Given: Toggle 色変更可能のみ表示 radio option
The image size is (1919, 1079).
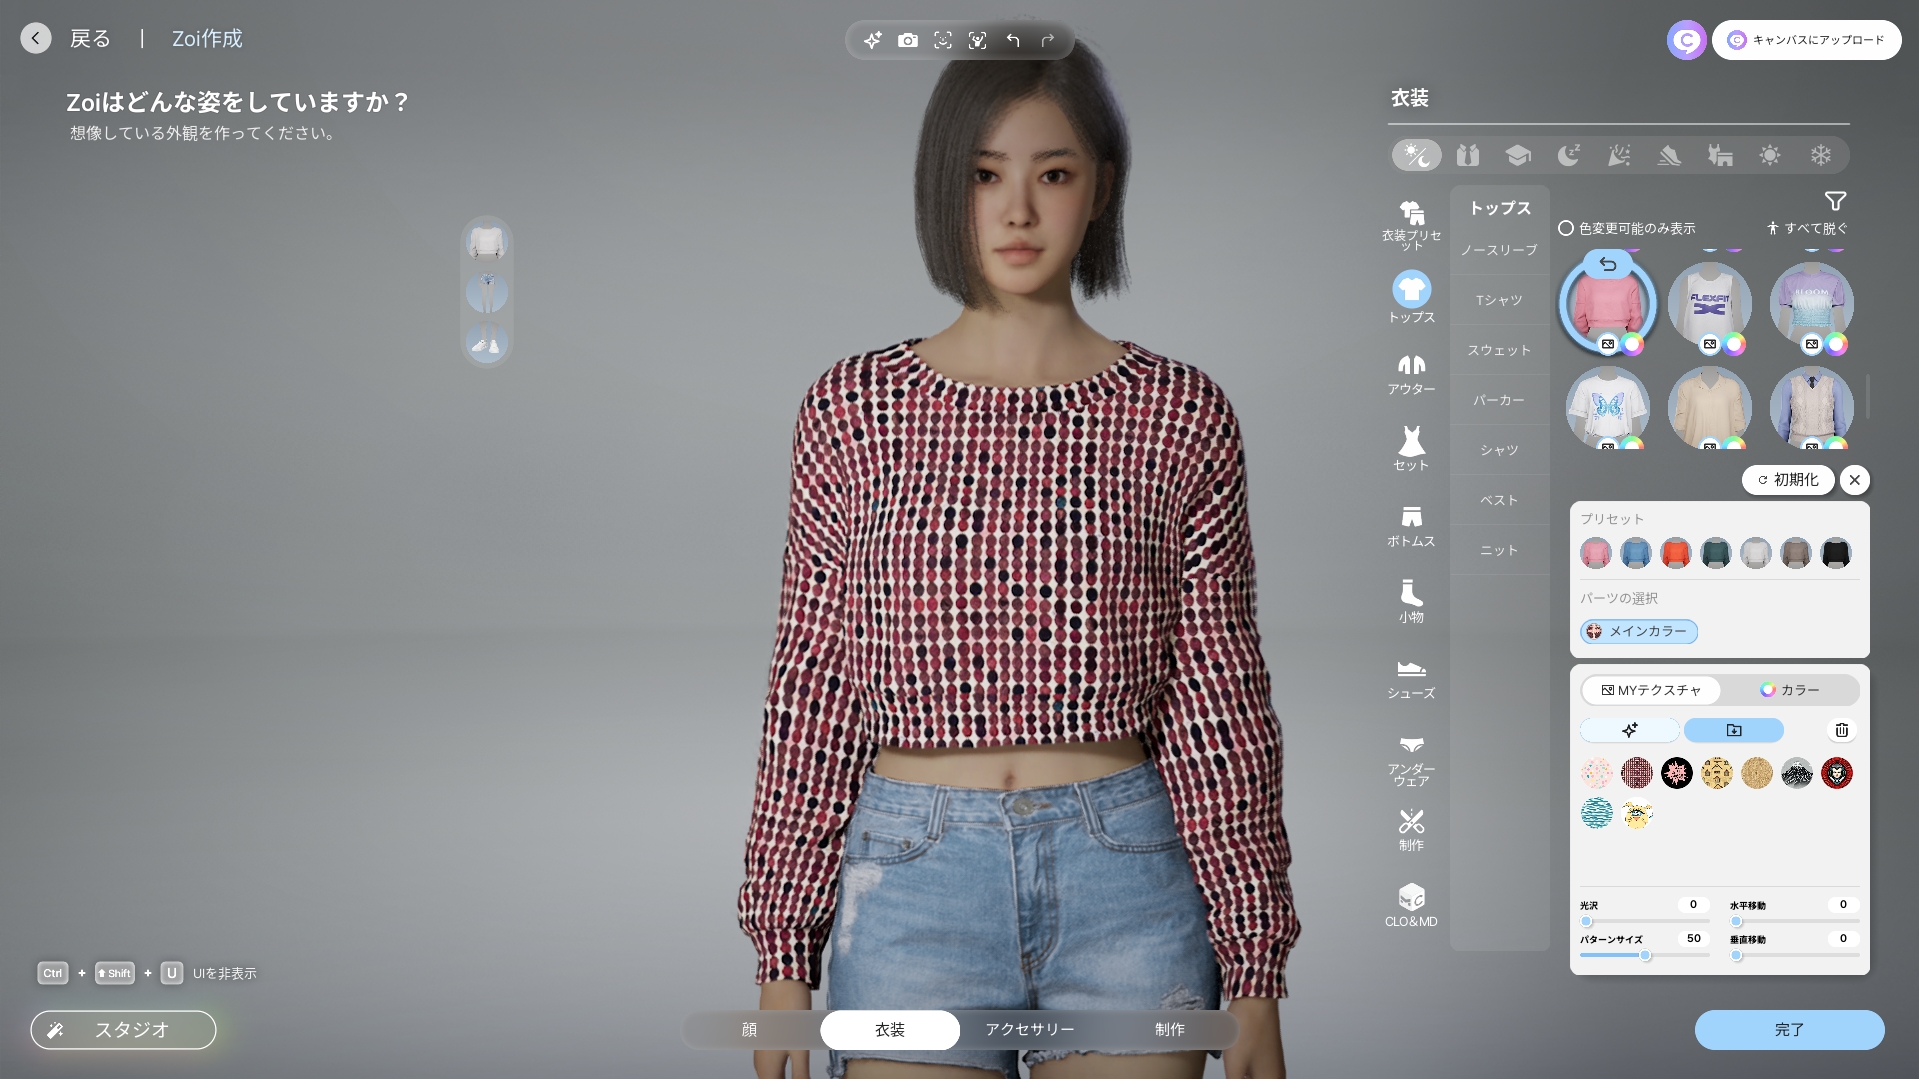Looking at the screenshot, I should (x=1566, y=228).
